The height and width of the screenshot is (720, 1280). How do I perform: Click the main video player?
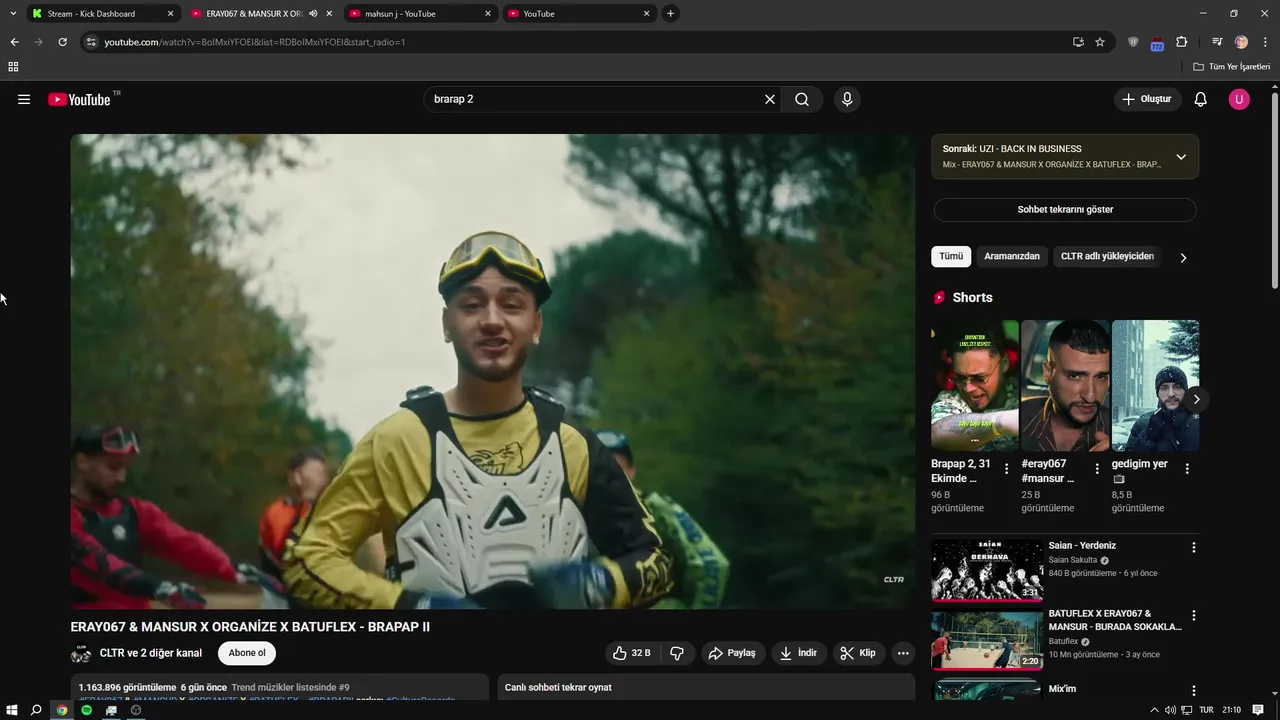click(492, 371)
